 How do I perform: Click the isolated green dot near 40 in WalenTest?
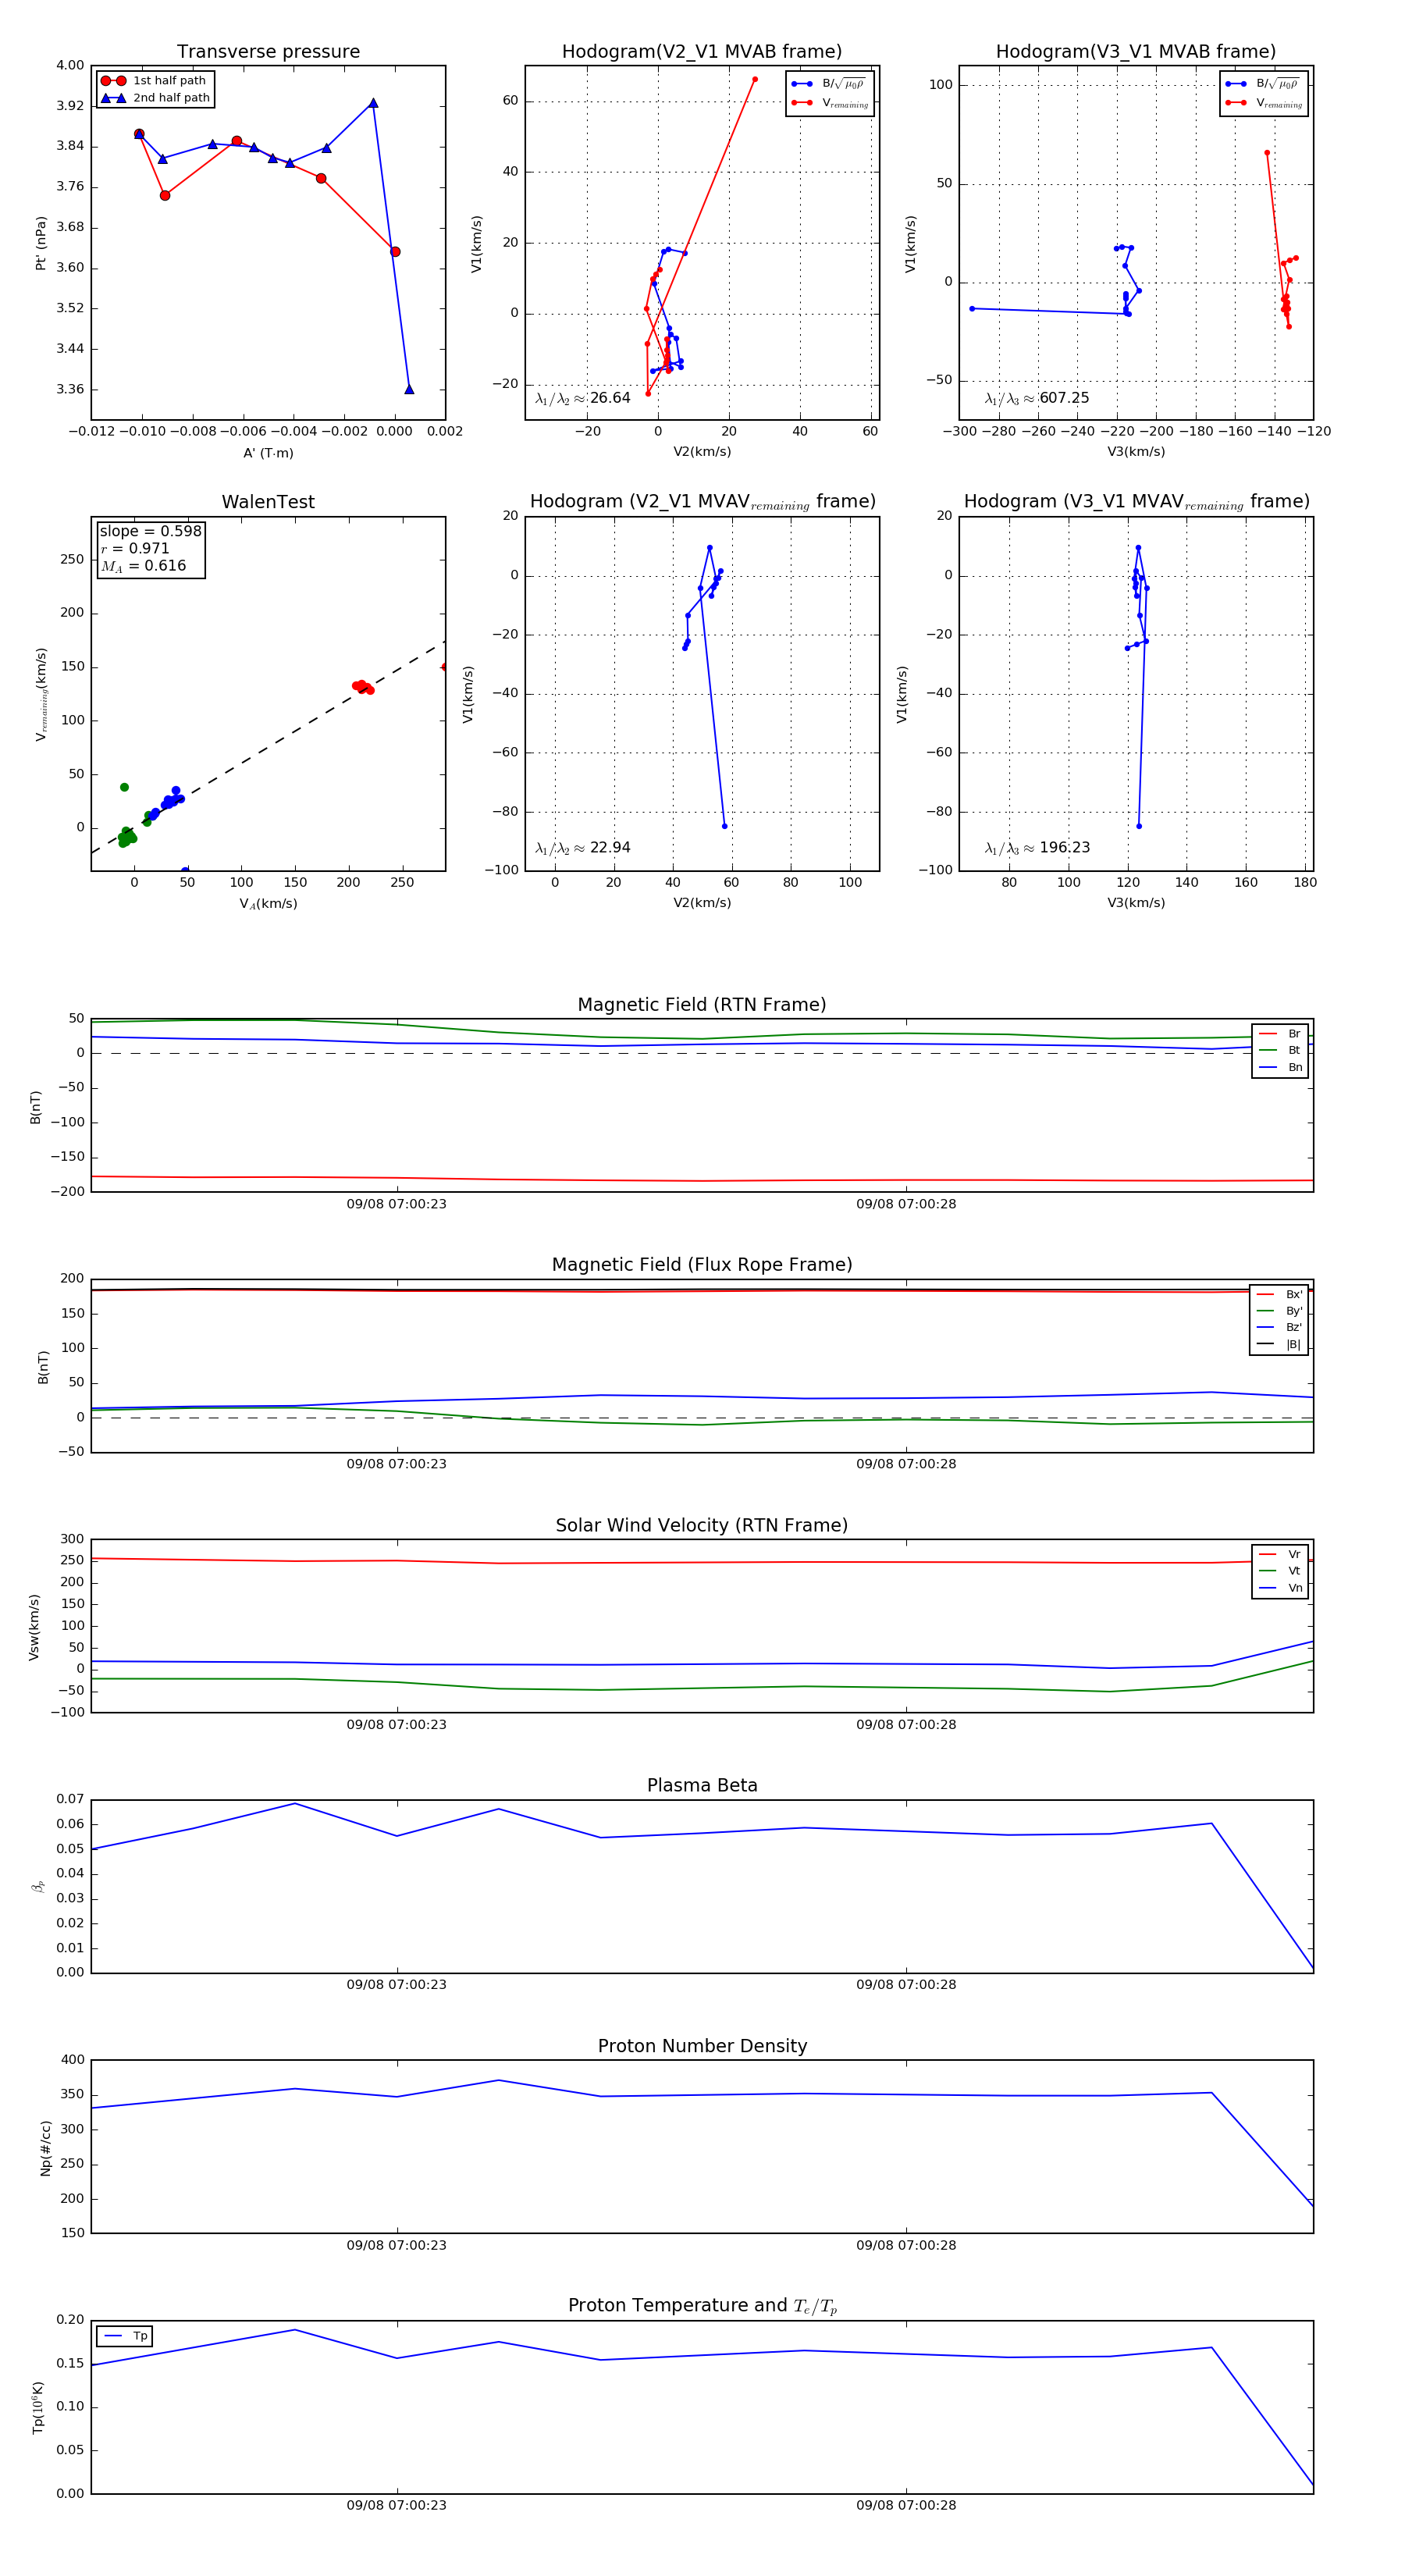tap(124, 787)
